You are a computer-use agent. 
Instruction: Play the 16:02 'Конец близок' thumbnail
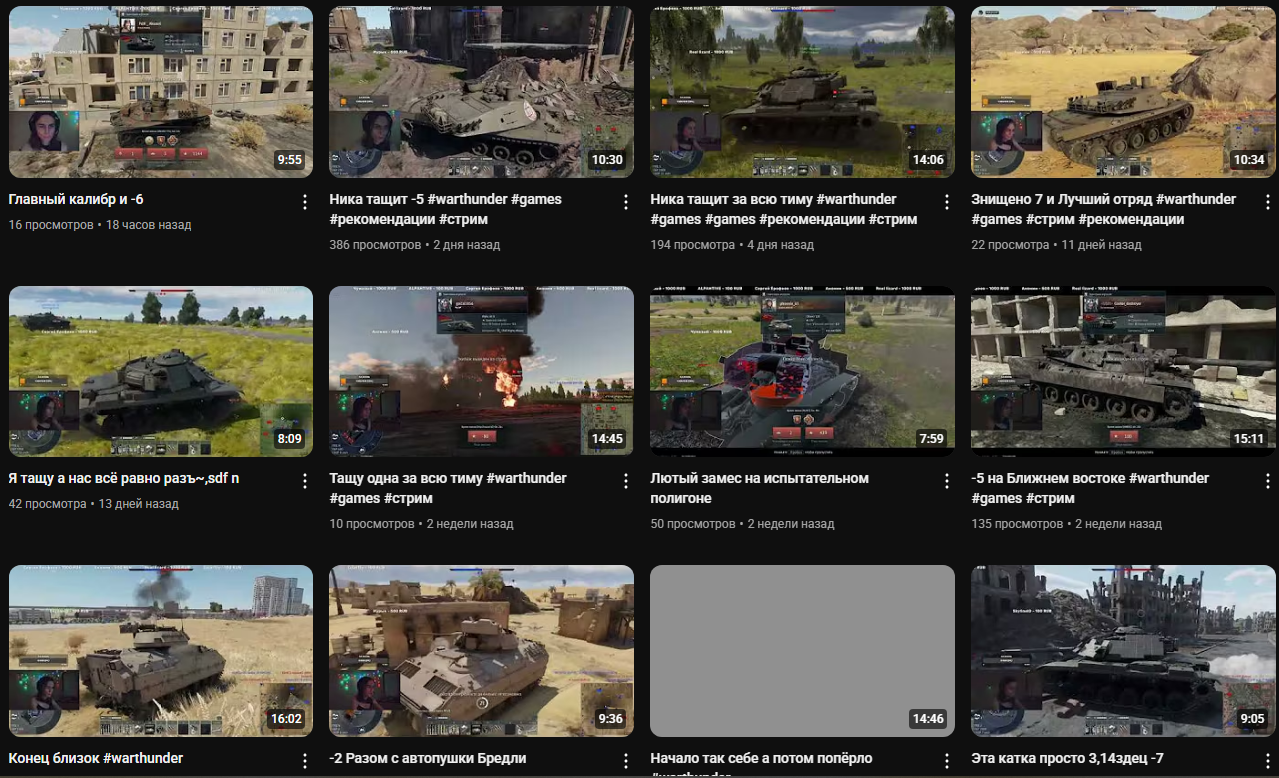tap(161, 651)
